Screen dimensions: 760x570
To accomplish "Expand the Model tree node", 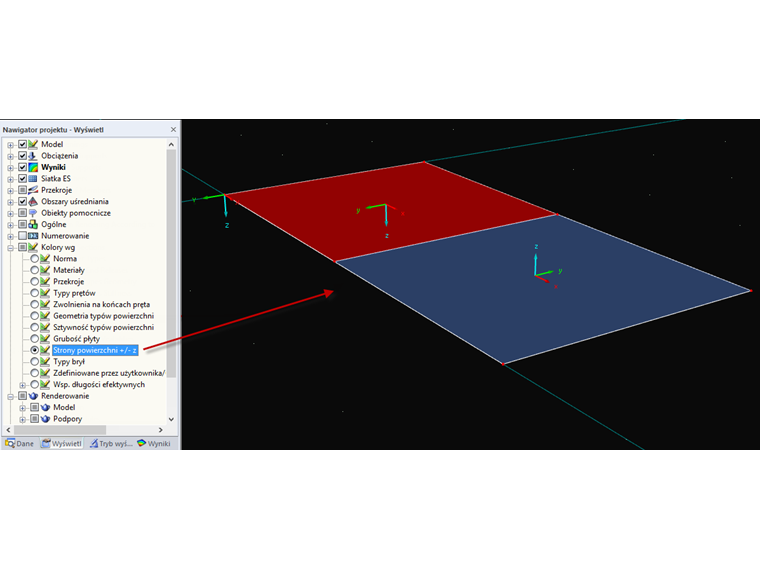I will tap(11, 144).
